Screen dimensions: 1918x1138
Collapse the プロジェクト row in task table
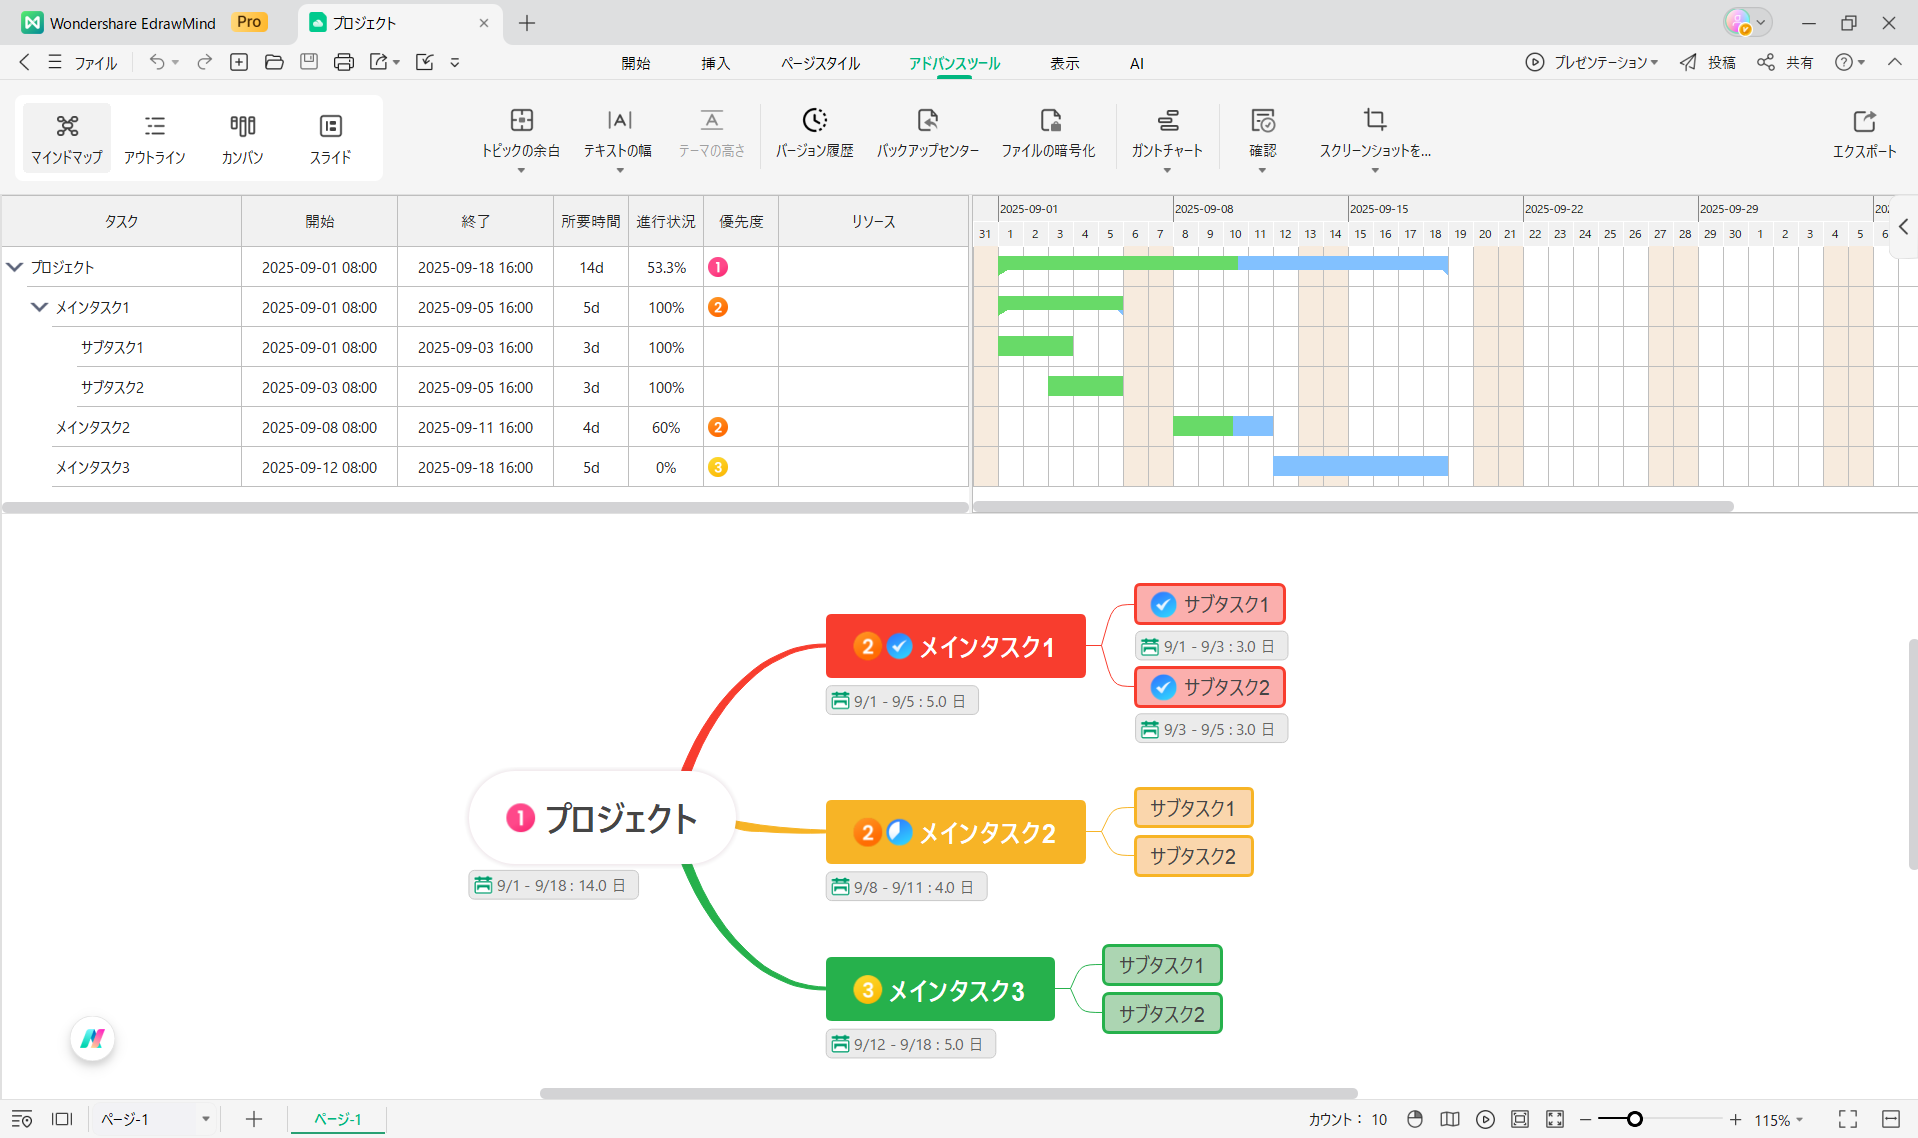(x=15, y=267)
